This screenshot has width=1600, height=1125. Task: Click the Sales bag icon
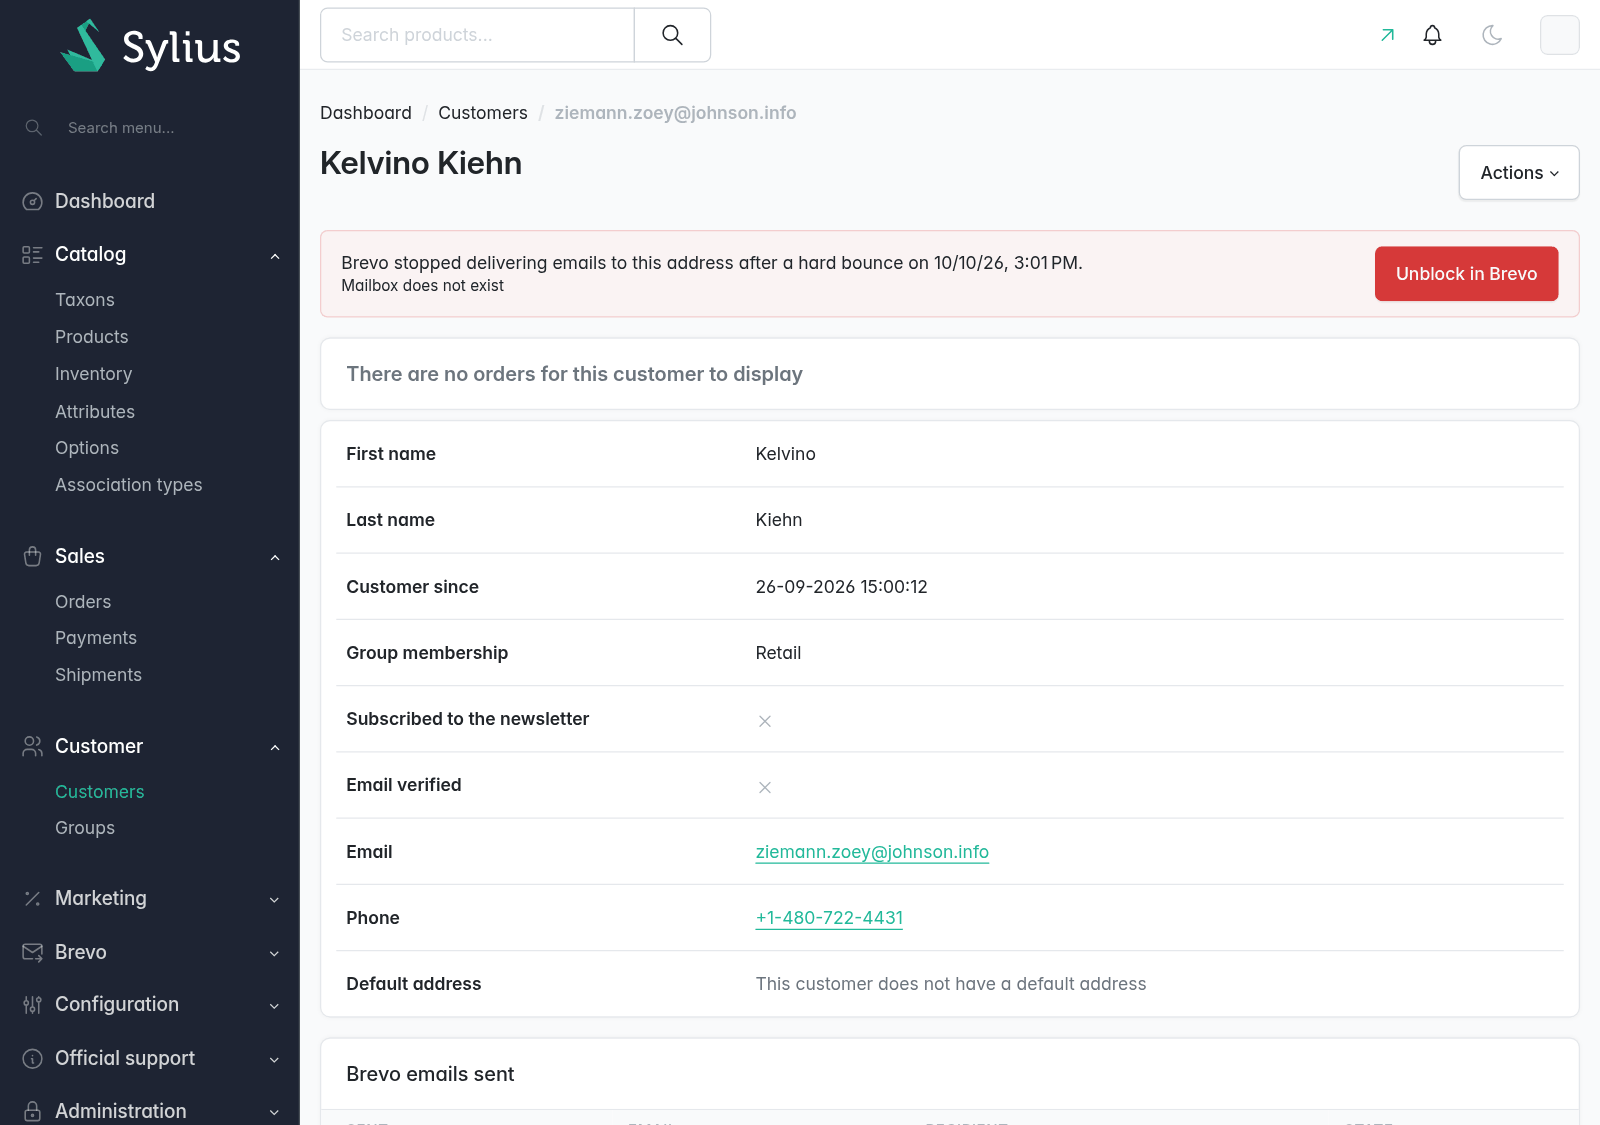tap(33, 557)
